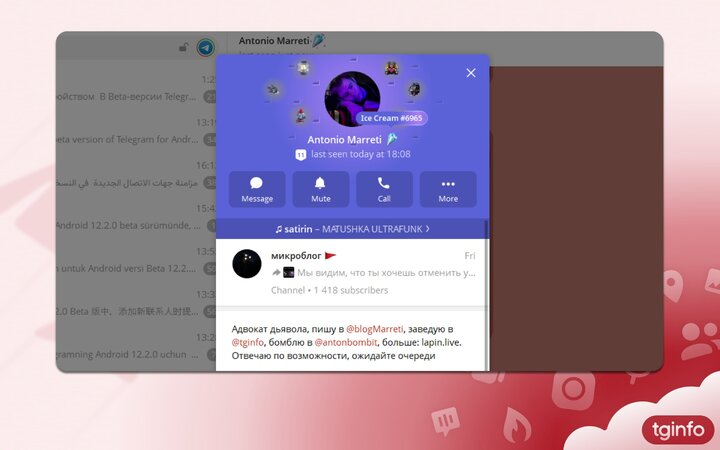The height and width of the screenshot is (450, 720).
Task: Click the Message button in the profile
Action: click(x=257, y=189)
